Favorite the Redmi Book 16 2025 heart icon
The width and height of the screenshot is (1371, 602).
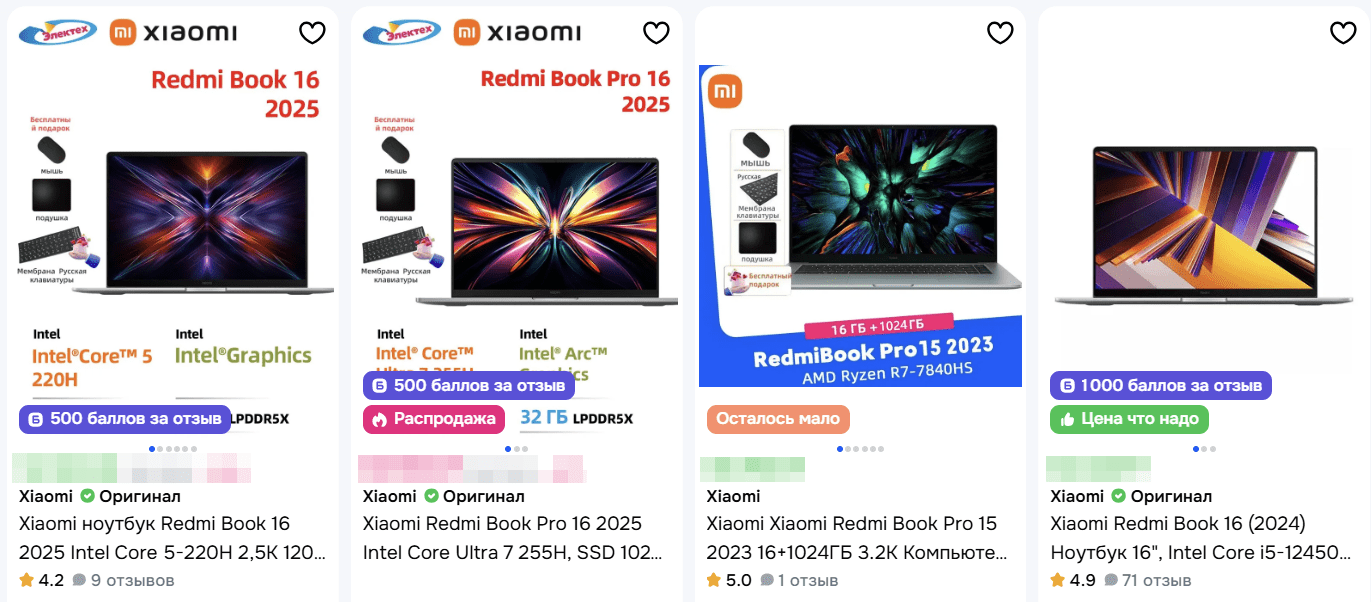[x=312, y=33]
